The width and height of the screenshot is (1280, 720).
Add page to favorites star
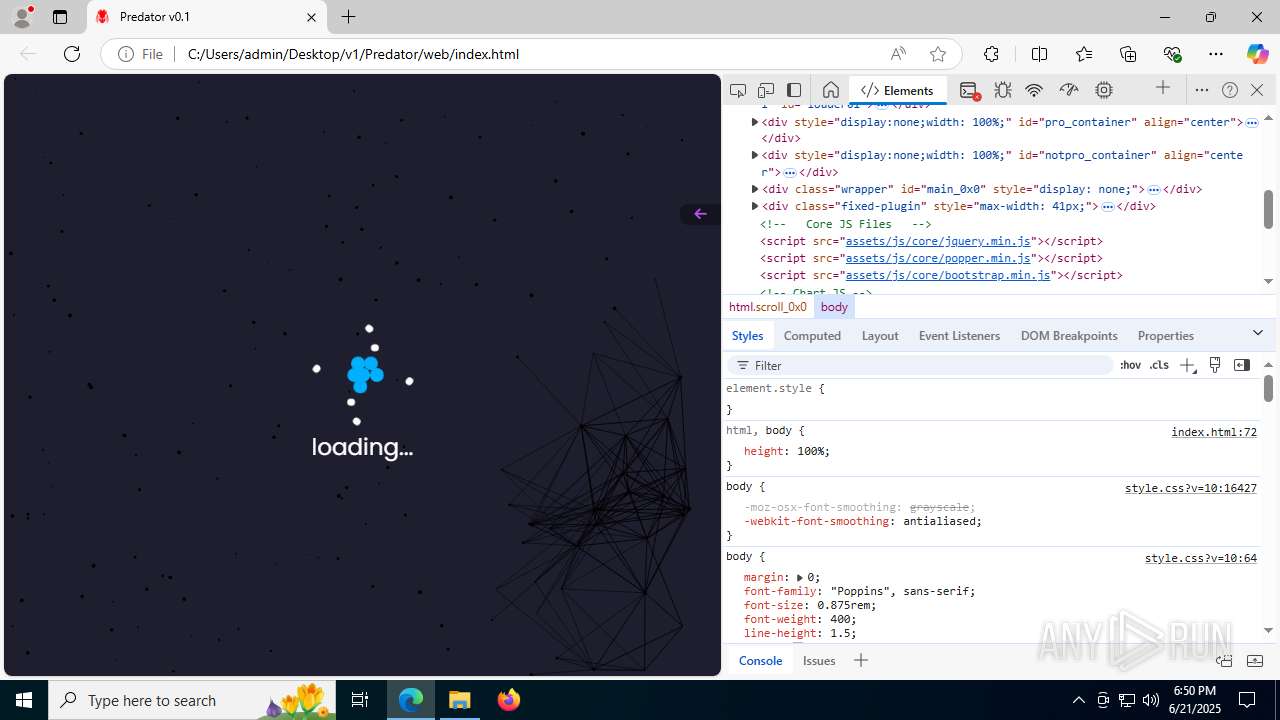[937, 54]
